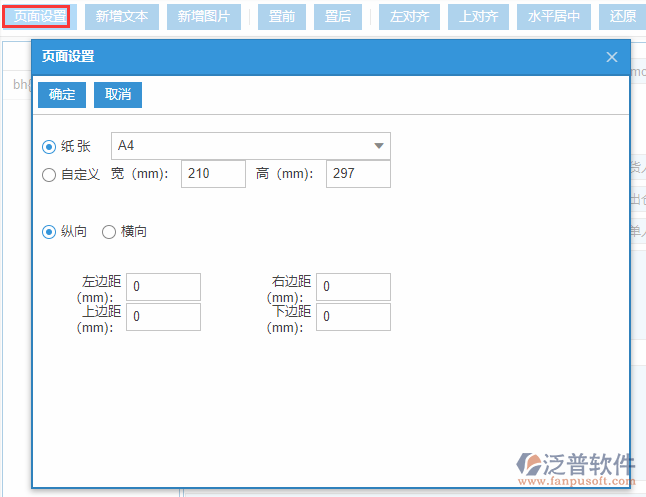This screenshot has height=497, width=646.
Task: Click the 高 height input field
Action: tap(358, 174)
